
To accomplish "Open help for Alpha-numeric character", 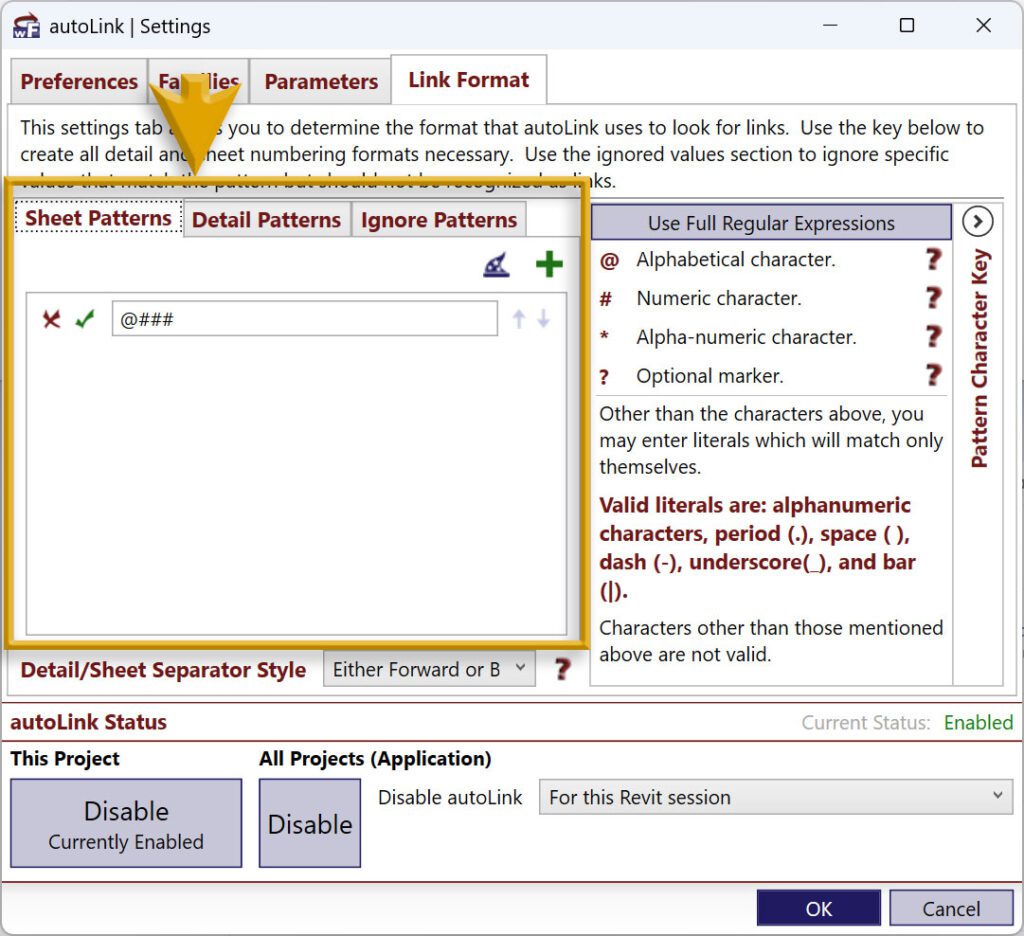I will click(934, 337).
